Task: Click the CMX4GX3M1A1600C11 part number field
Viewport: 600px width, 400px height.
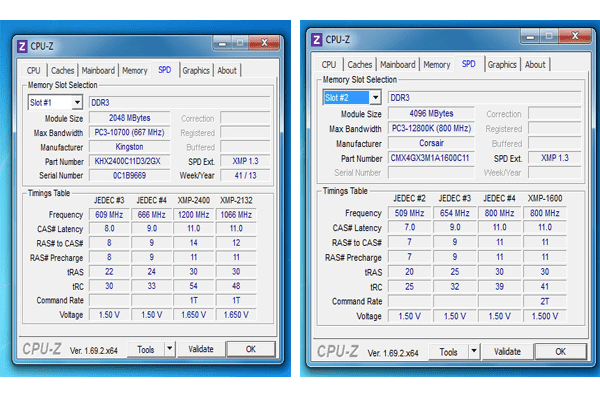Action: (x=431, y=158)
